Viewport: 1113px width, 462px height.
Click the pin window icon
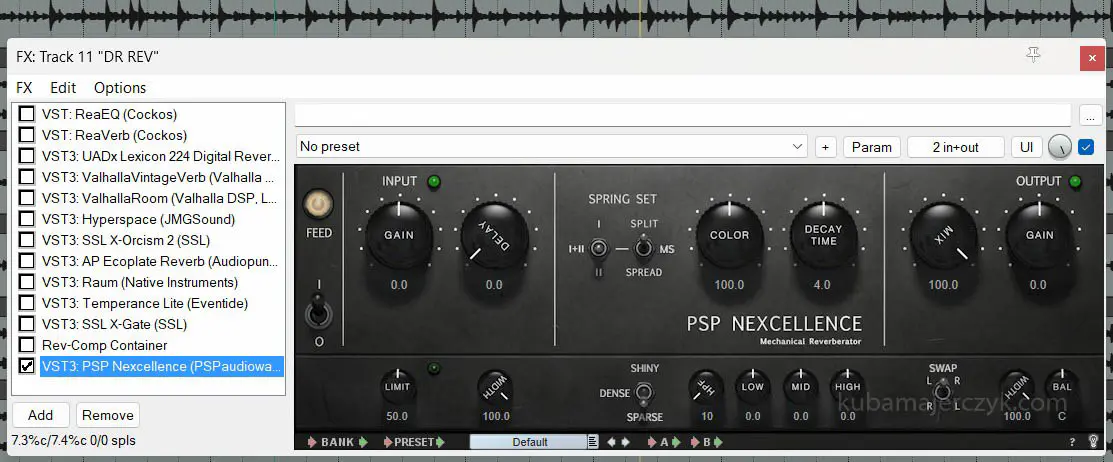pos(1034,56)
